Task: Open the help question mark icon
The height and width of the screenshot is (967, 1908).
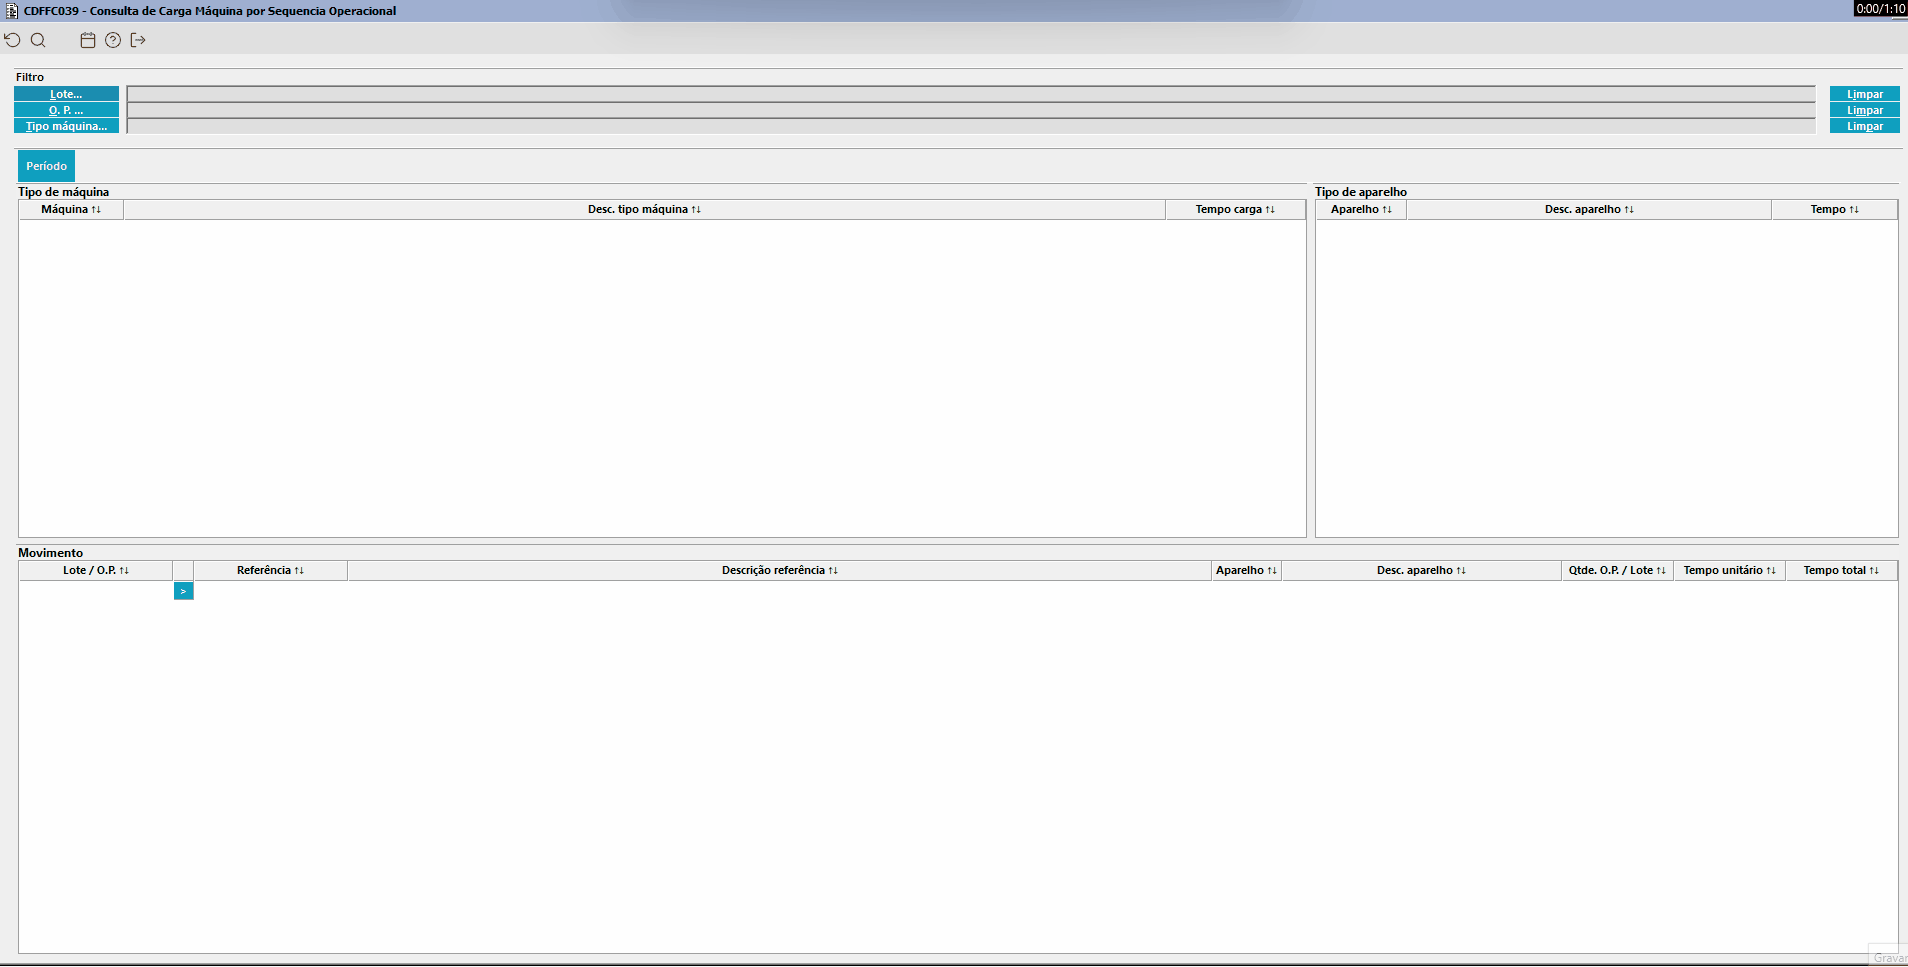Action: coord(113,40)
